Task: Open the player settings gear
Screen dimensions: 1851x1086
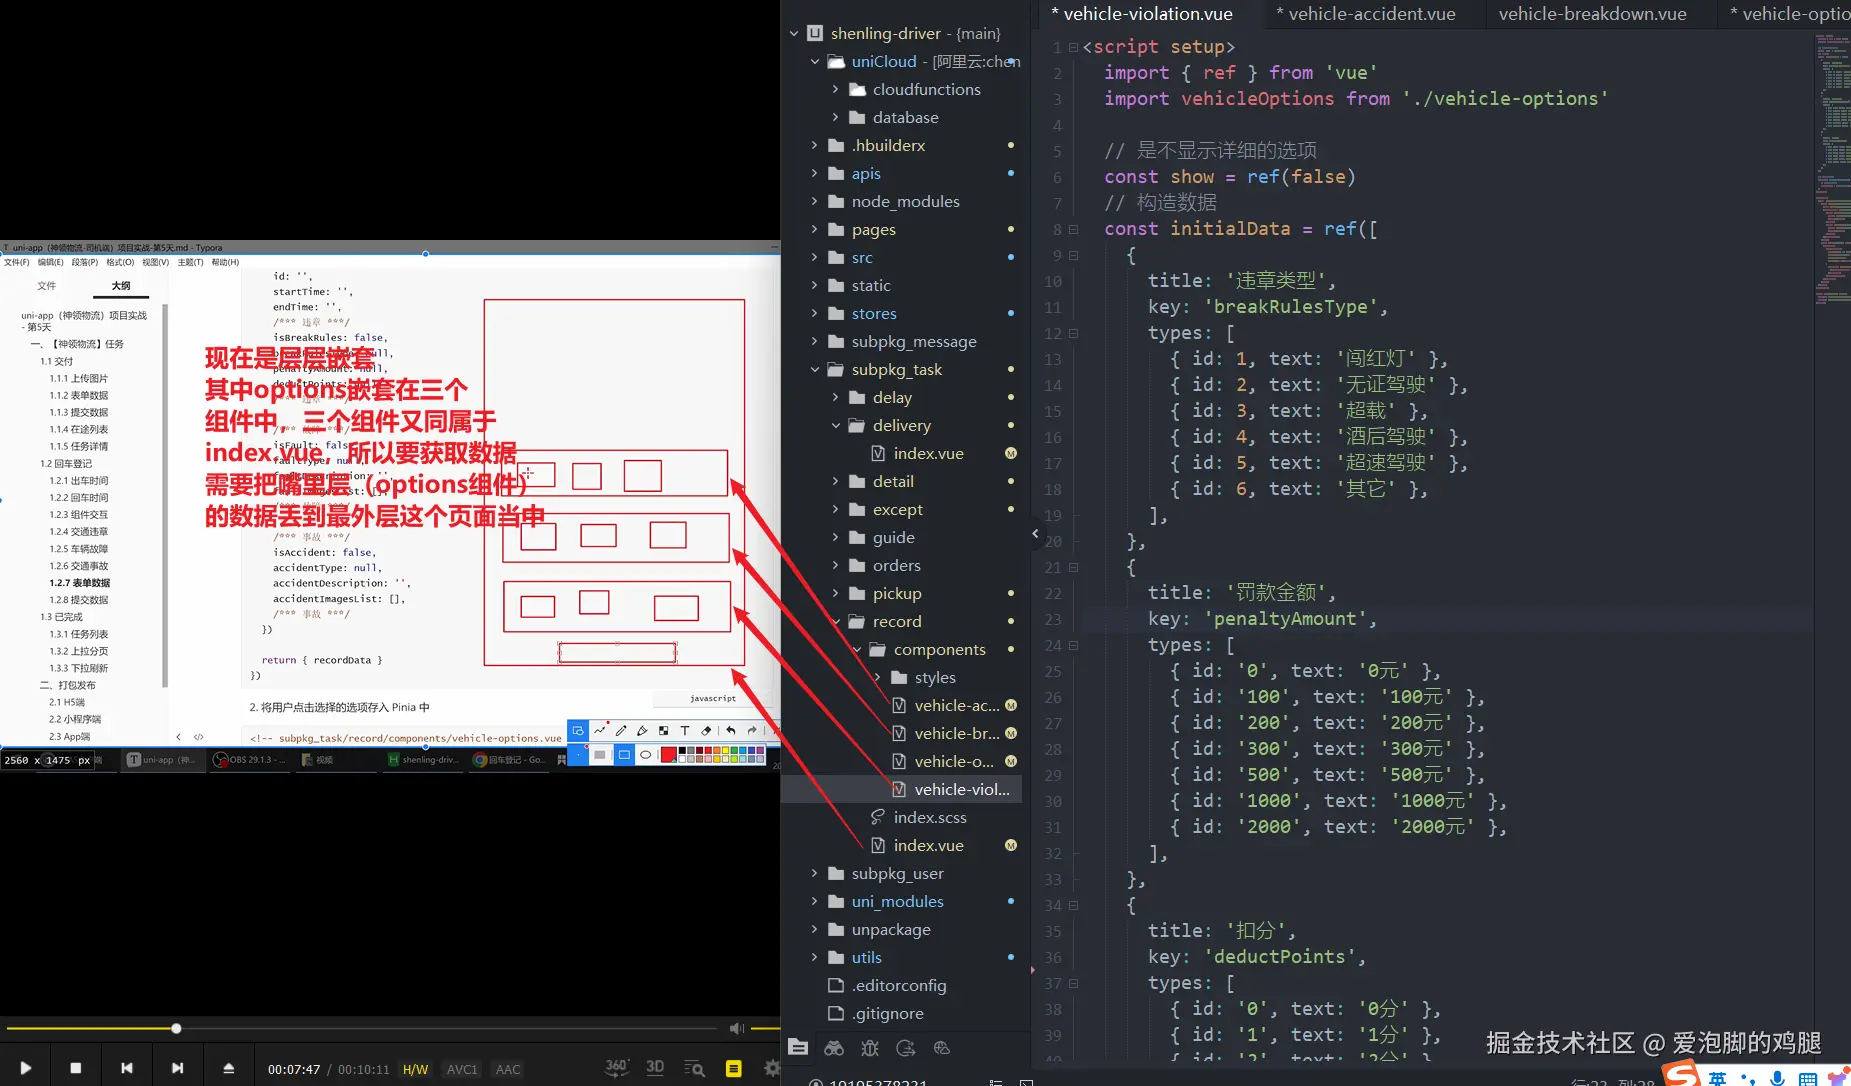Action: (x=772, y=1068)
